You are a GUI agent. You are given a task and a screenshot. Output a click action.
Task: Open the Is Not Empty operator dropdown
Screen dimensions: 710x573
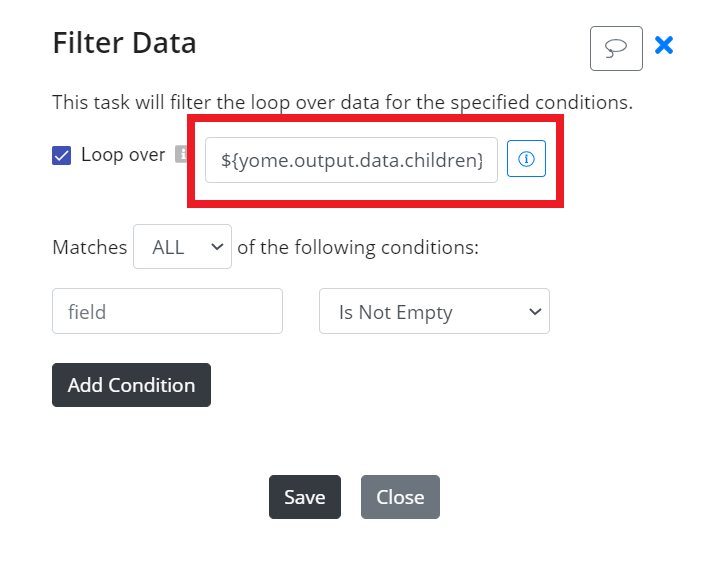click(434, 311)
